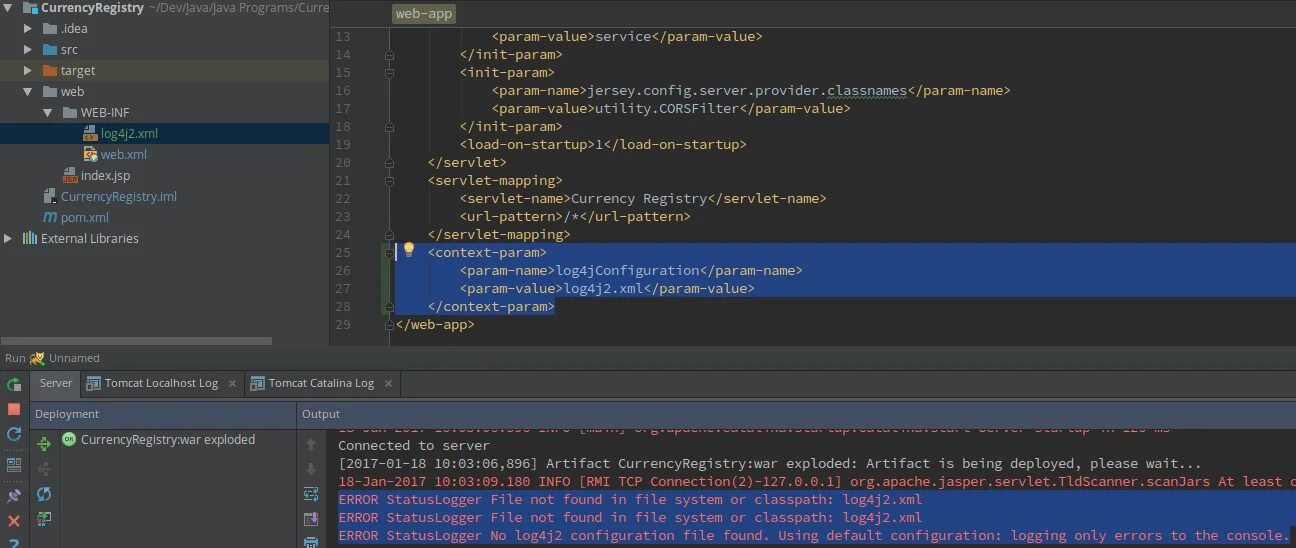This screenshot has height=548, width=1296.
Task: Collapse the WEB-INF folder
Action: pos(48,112)
